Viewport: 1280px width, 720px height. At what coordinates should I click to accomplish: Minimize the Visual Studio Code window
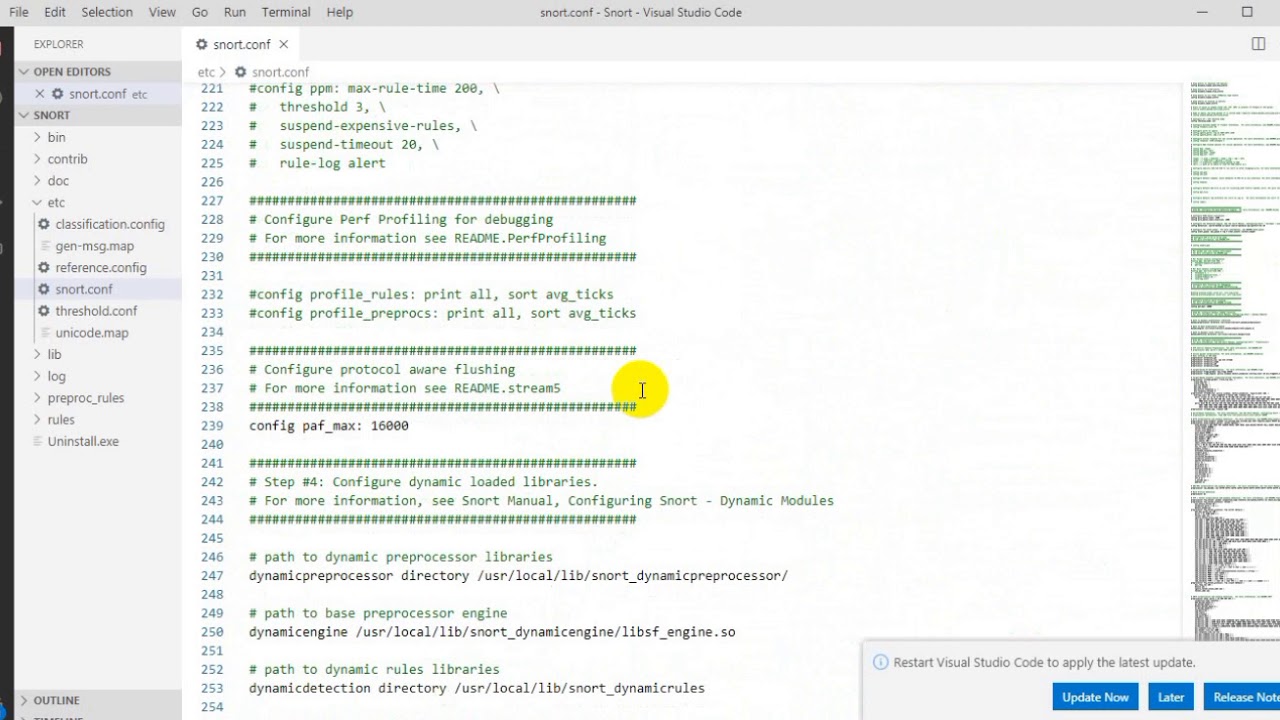1202,12
